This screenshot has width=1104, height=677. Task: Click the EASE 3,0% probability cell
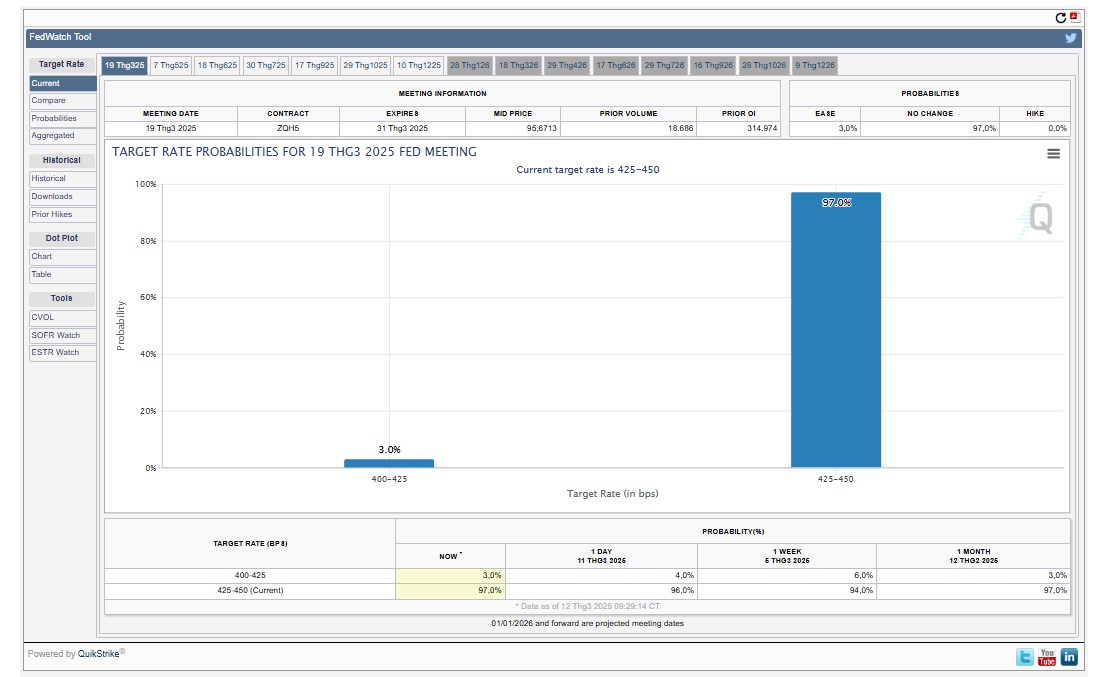click(825, 128)
